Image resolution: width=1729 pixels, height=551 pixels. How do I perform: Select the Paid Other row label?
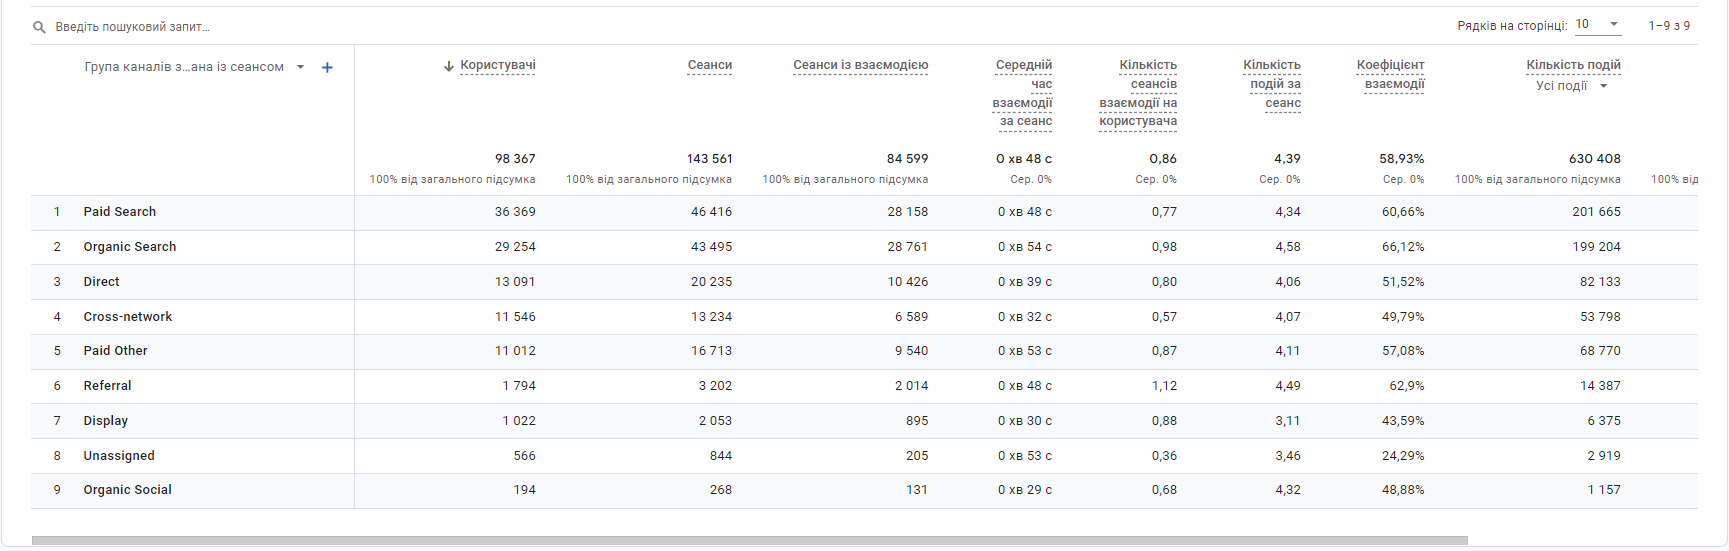[x=116, y=351]
